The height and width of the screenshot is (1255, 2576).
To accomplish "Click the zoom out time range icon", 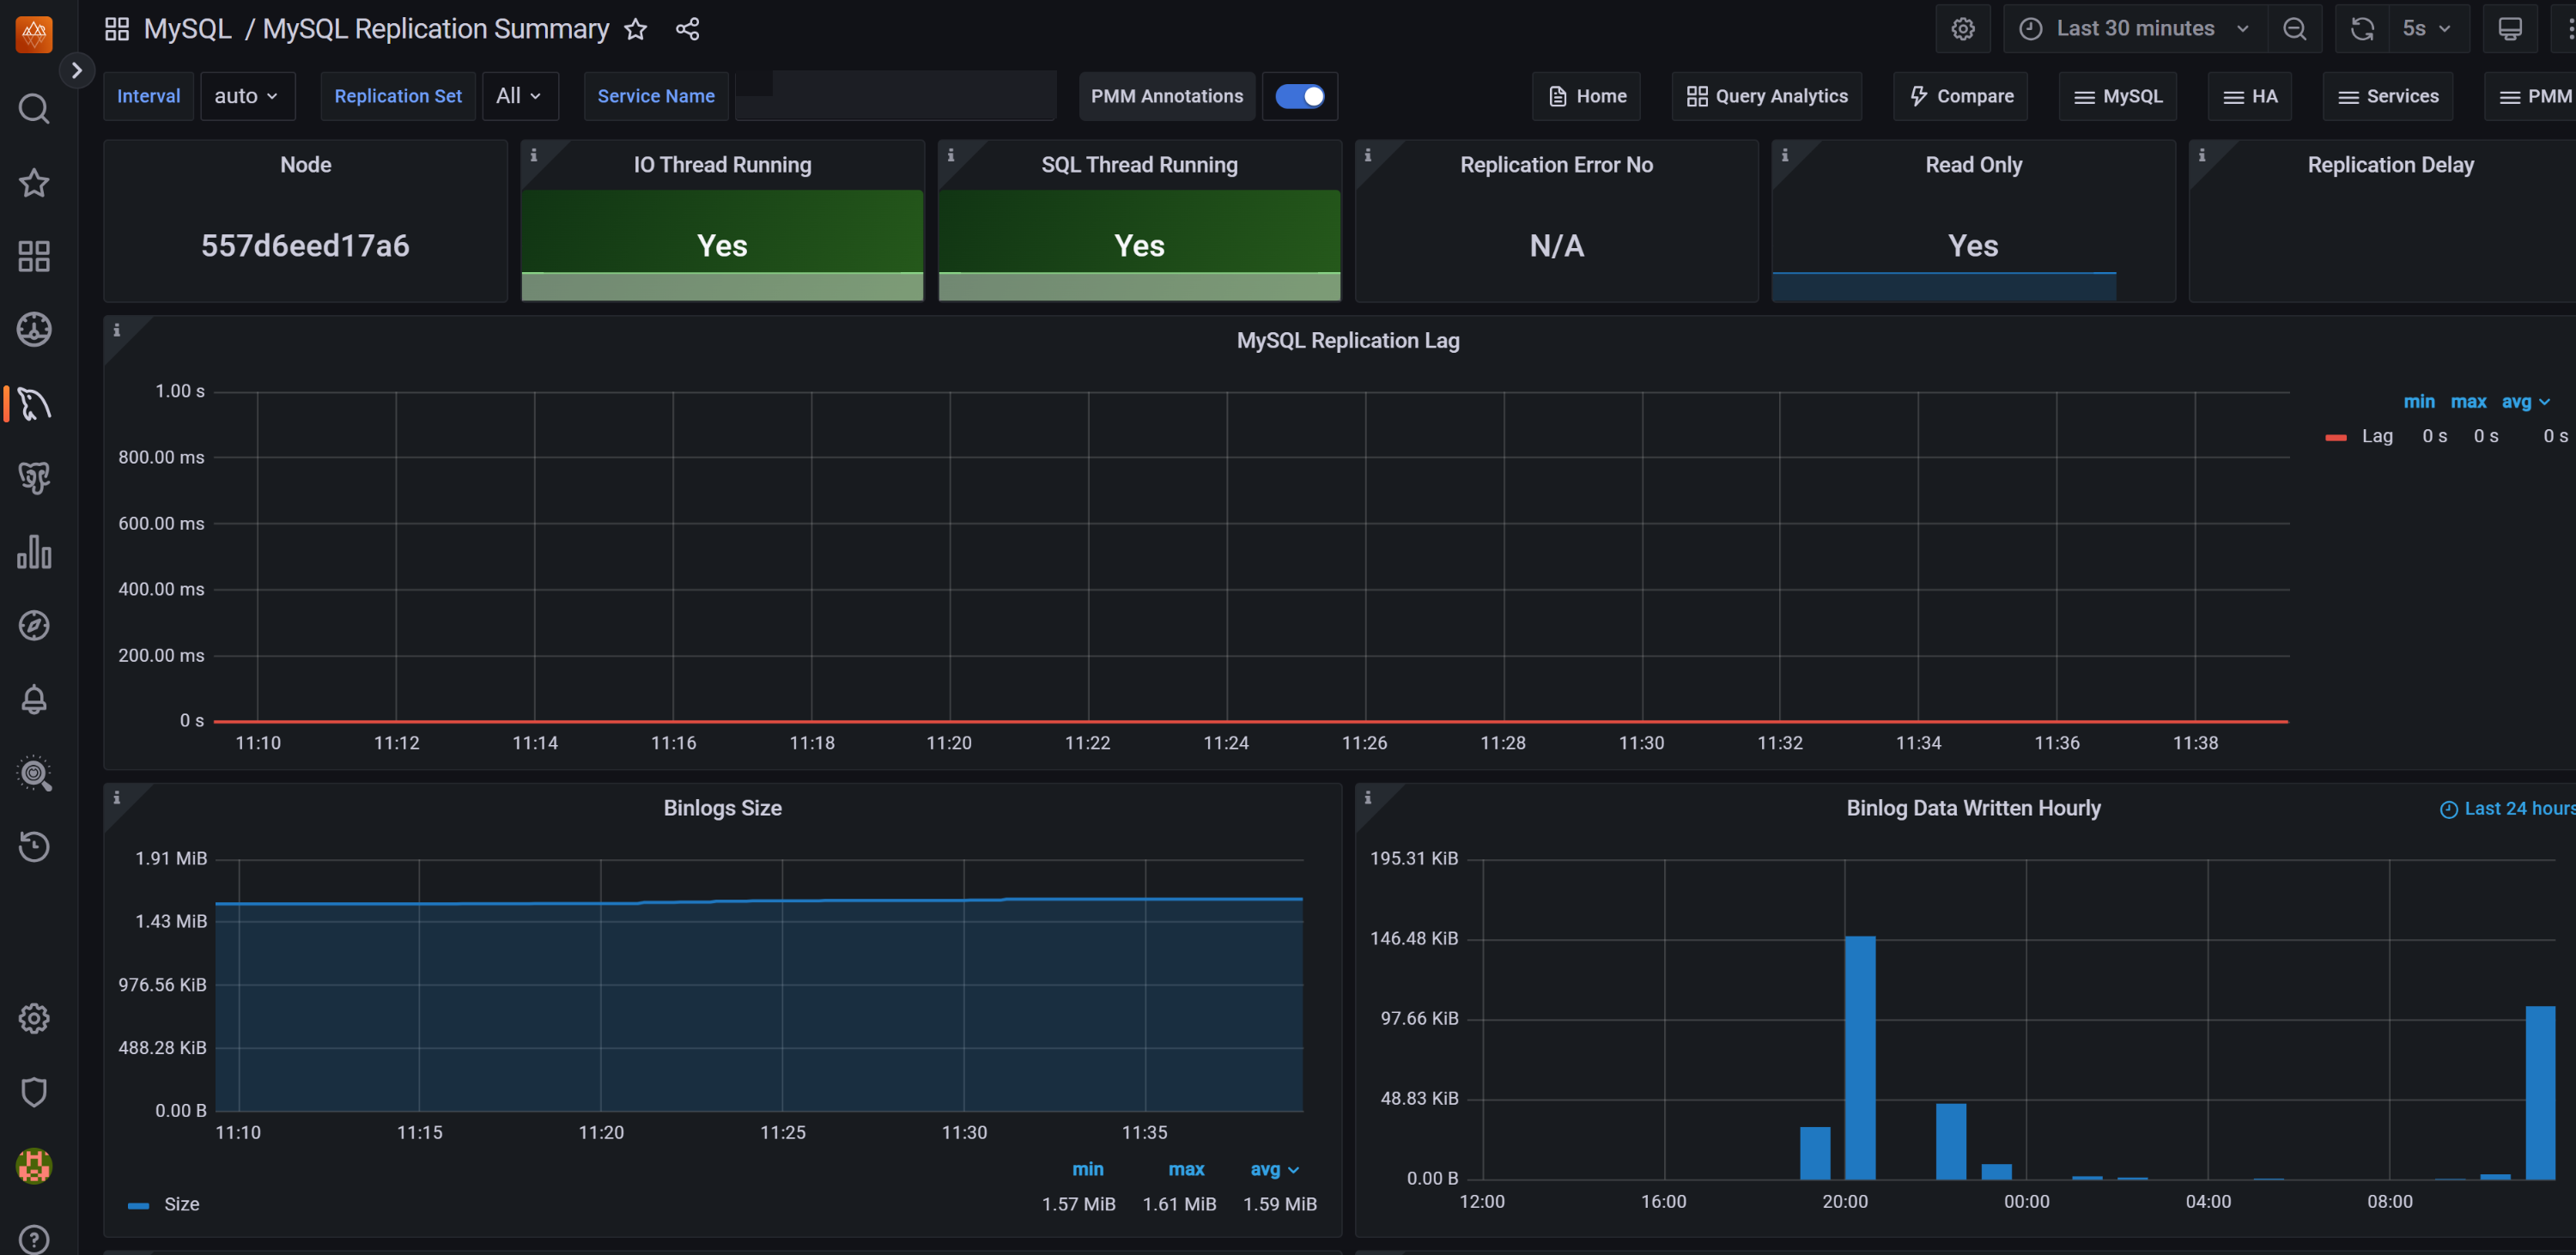I will click(2294, 29).
